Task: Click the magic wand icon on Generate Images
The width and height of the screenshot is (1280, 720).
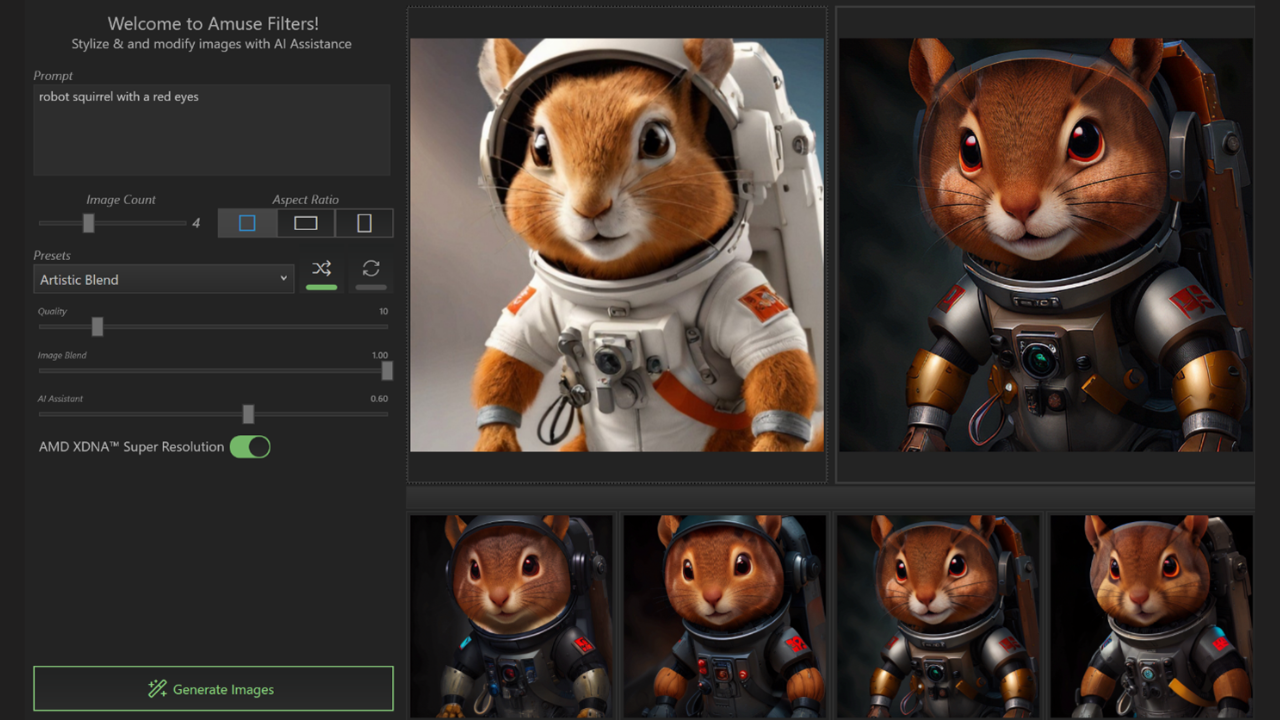Action: [x=157, y=689]
